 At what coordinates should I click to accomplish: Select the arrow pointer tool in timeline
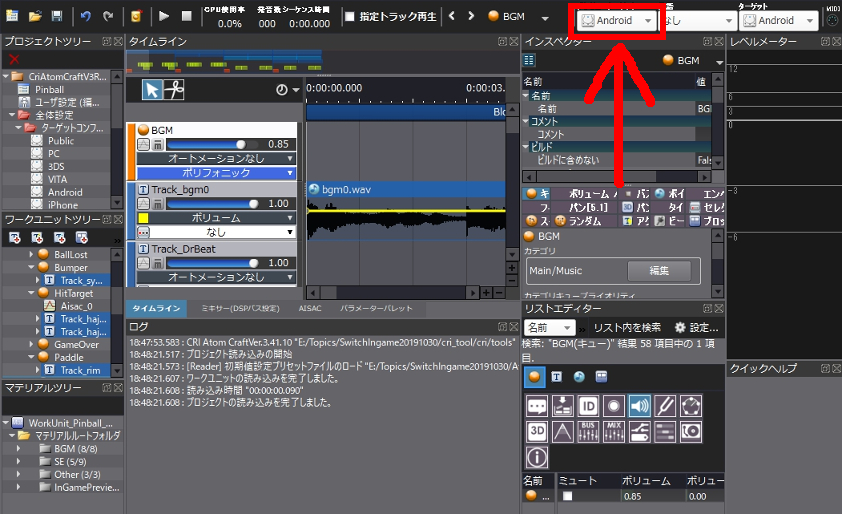pyautogui.click(x=153, y=90)
